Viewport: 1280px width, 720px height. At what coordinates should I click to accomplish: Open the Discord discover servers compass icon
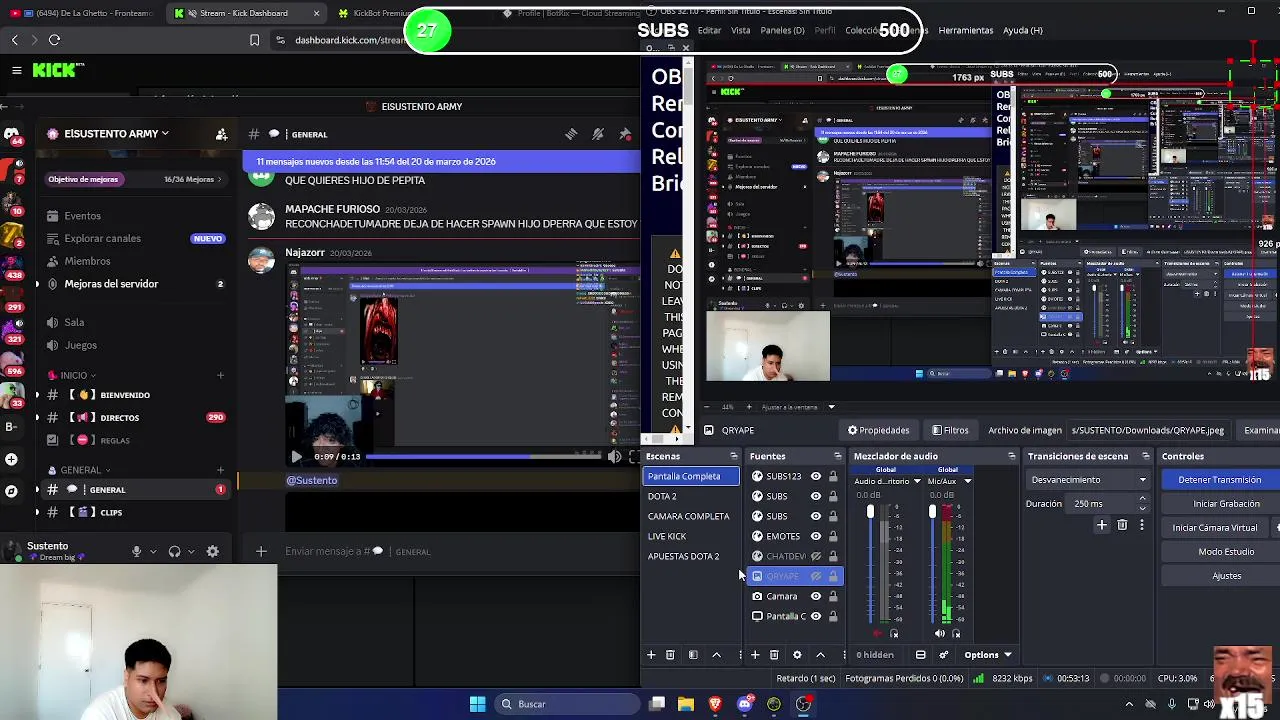pos(11,491)
